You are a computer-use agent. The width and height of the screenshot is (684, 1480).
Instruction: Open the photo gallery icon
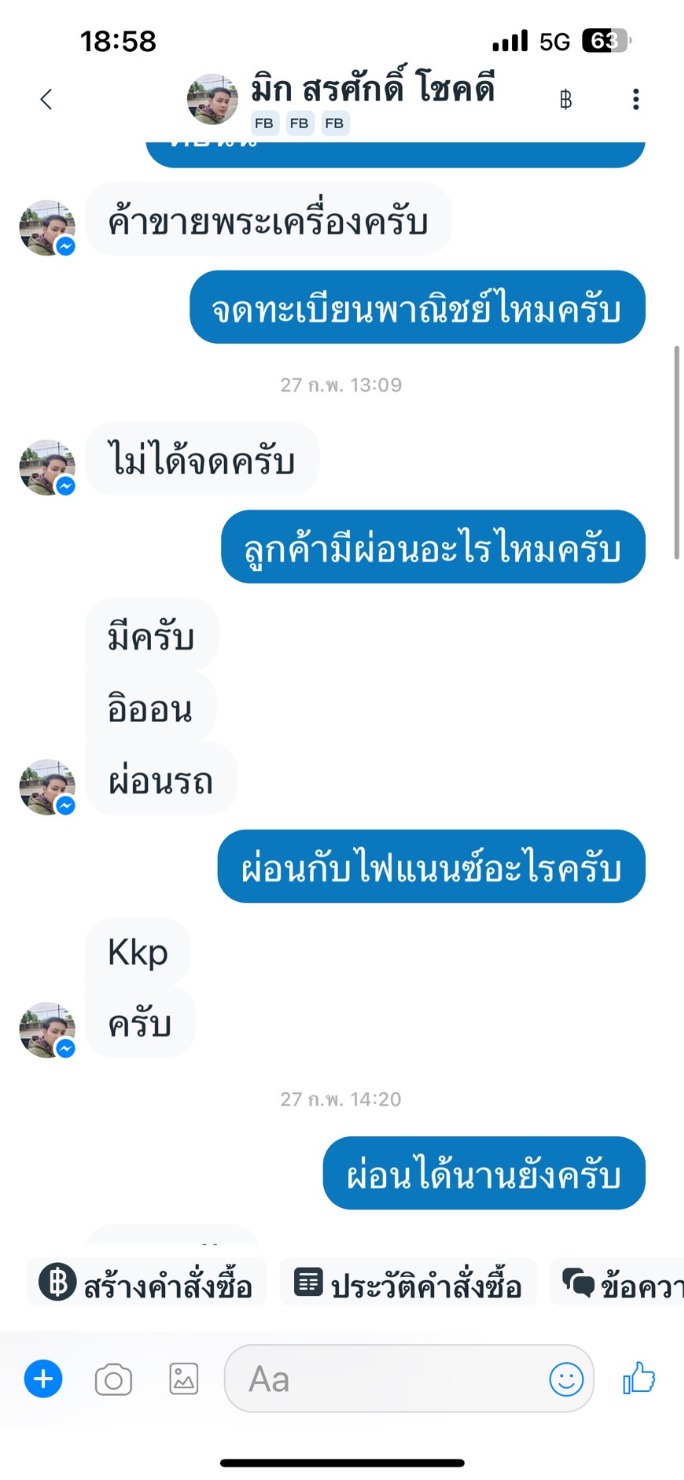pyautogui.click(x=184, y=1380)
